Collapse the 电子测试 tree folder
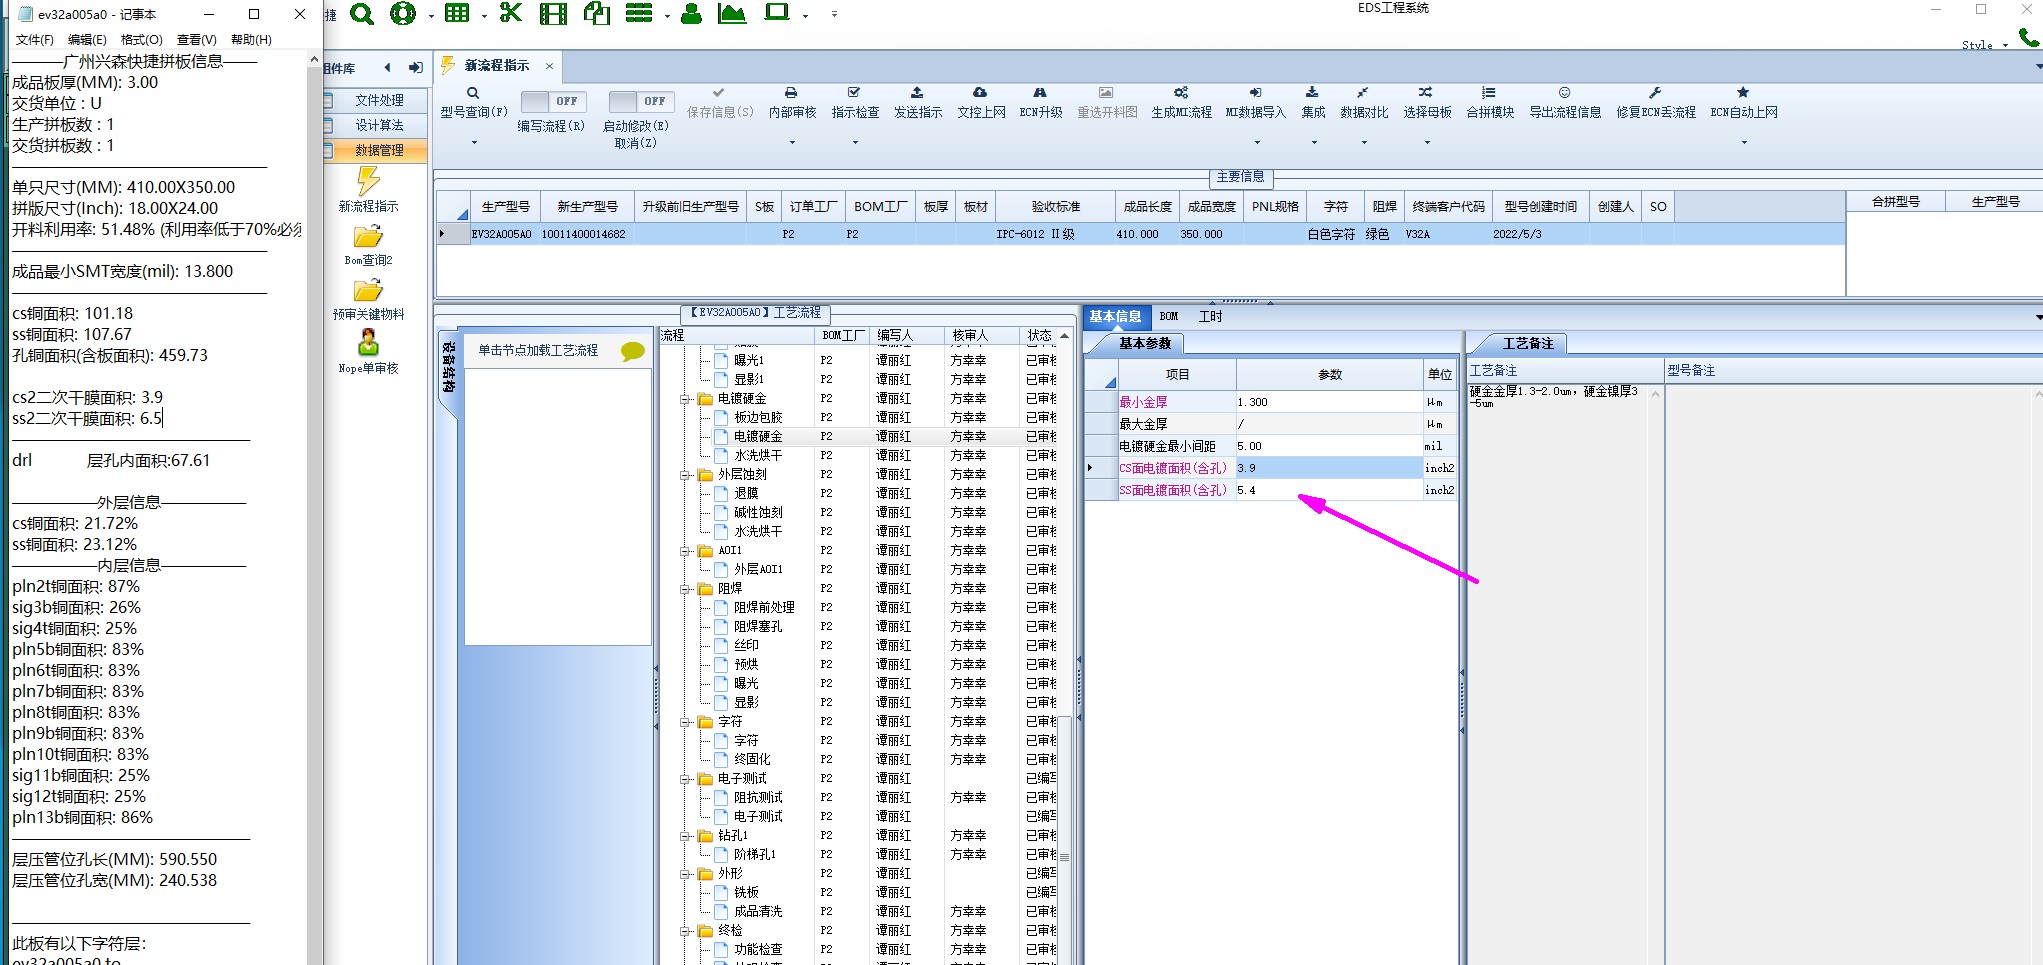 click(x=686, y=779)
